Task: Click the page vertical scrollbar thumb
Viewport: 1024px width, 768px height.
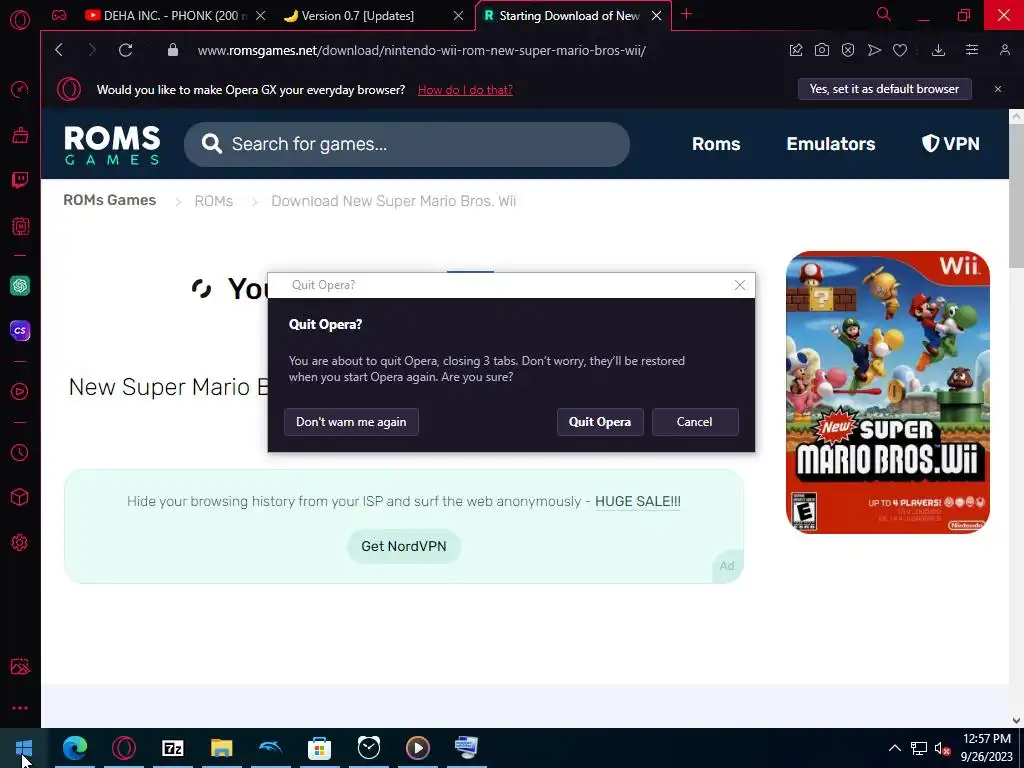Action: click(1016, 196)
